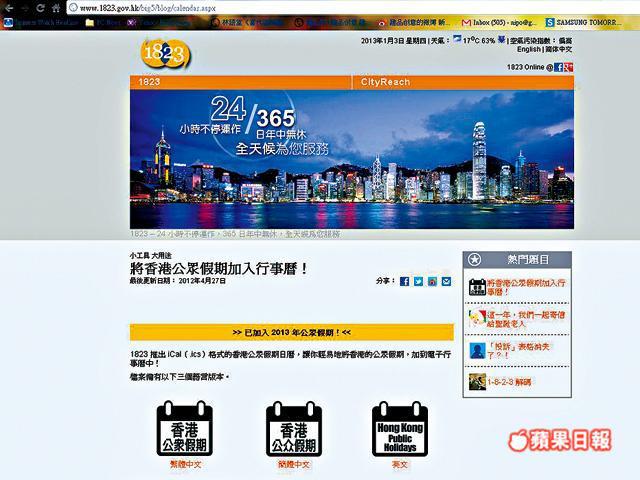Click the 小工具 大用途 label
The image size is (640, 480).
click(151, 256)
